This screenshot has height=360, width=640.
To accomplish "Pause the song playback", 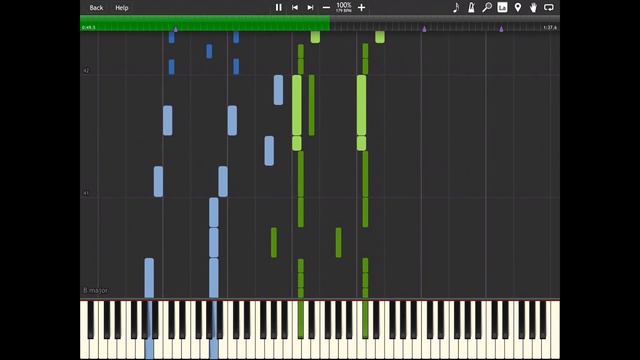I will coord(278,7).
